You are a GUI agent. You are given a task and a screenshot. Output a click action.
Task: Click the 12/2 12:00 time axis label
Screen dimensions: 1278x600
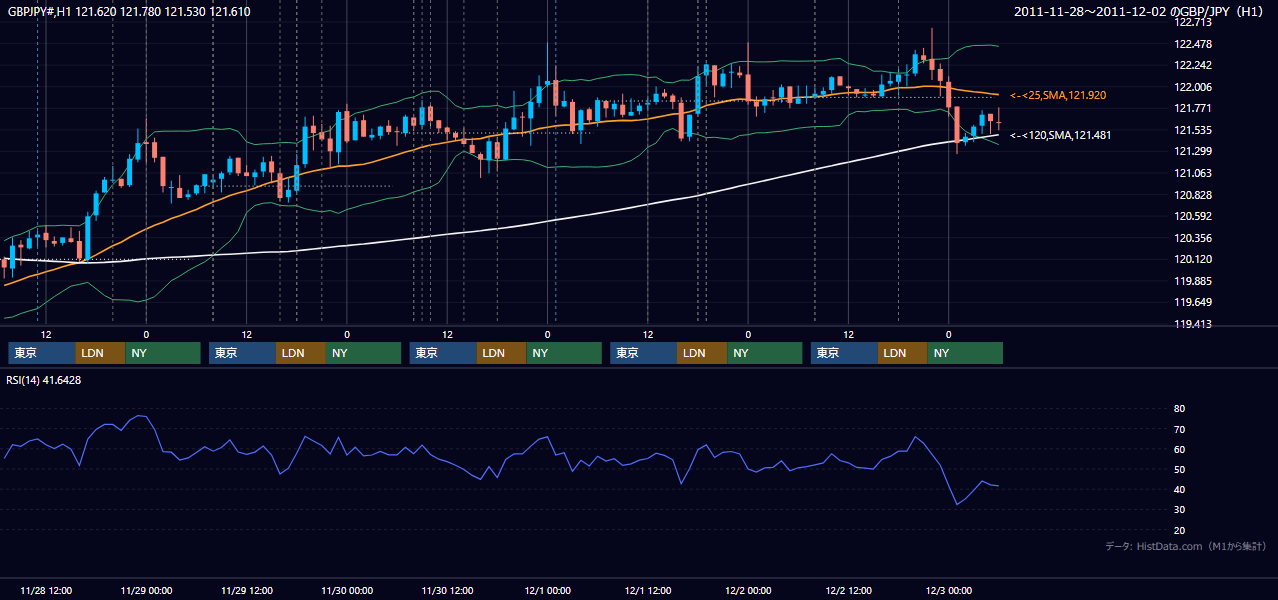click(x=848, y=590)
